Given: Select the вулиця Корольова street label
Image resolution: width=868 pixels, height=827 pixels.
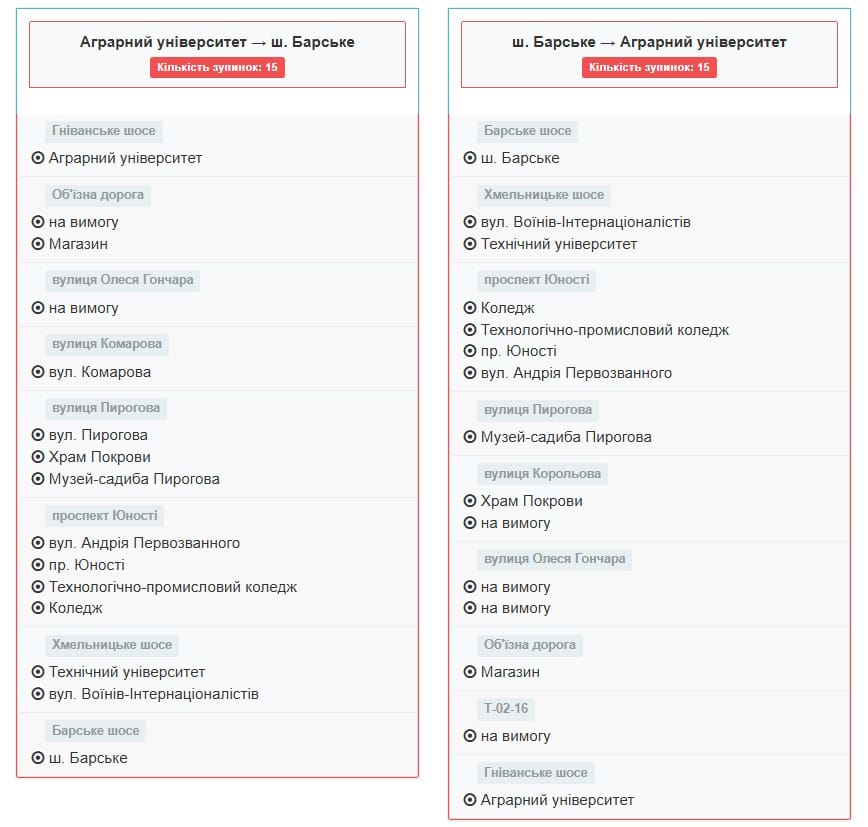Looking at the screenshot, I should [543, 473].
